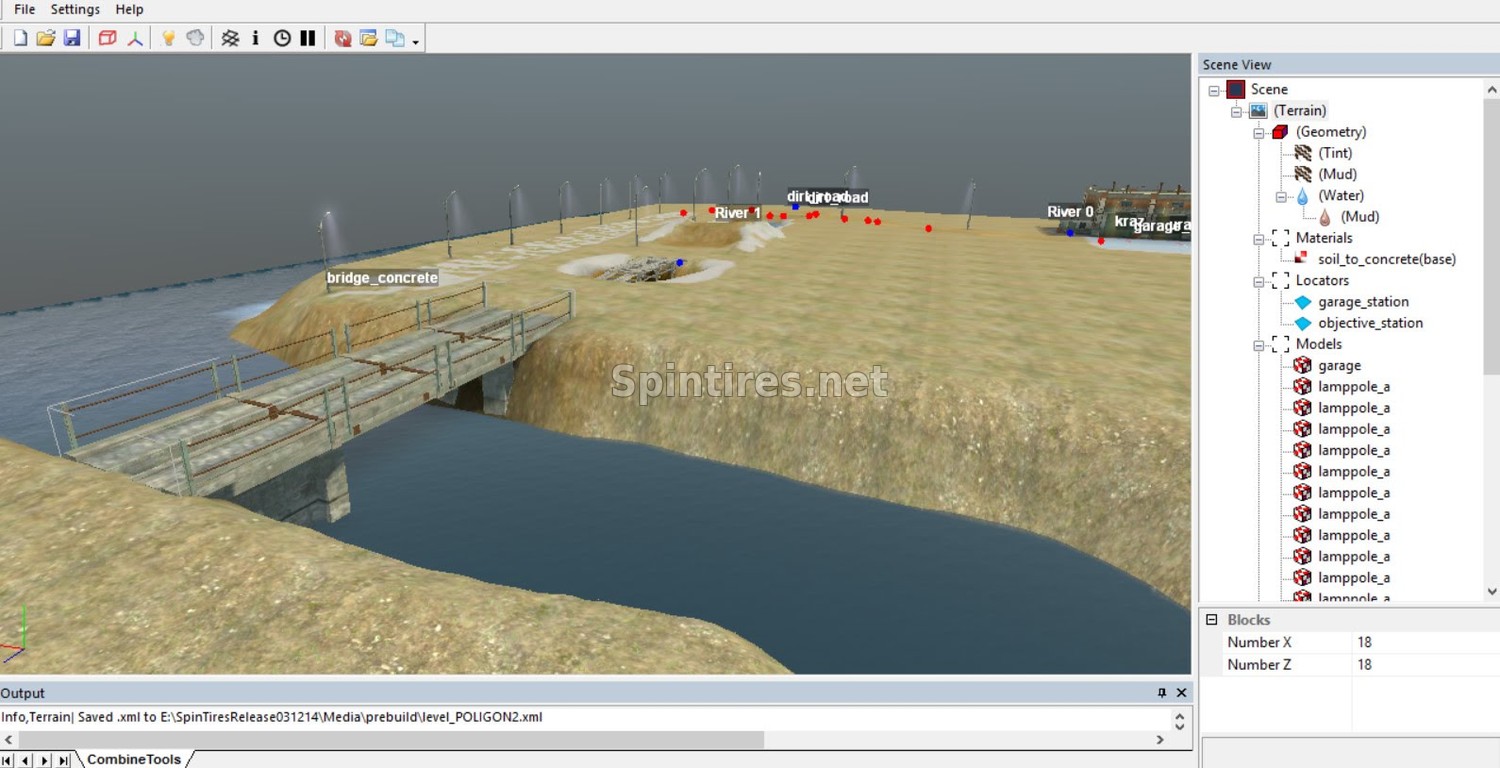Screen dimensions: 1500x768
Task: Click the Scene node icon
Action: (x=1236, y=89)
